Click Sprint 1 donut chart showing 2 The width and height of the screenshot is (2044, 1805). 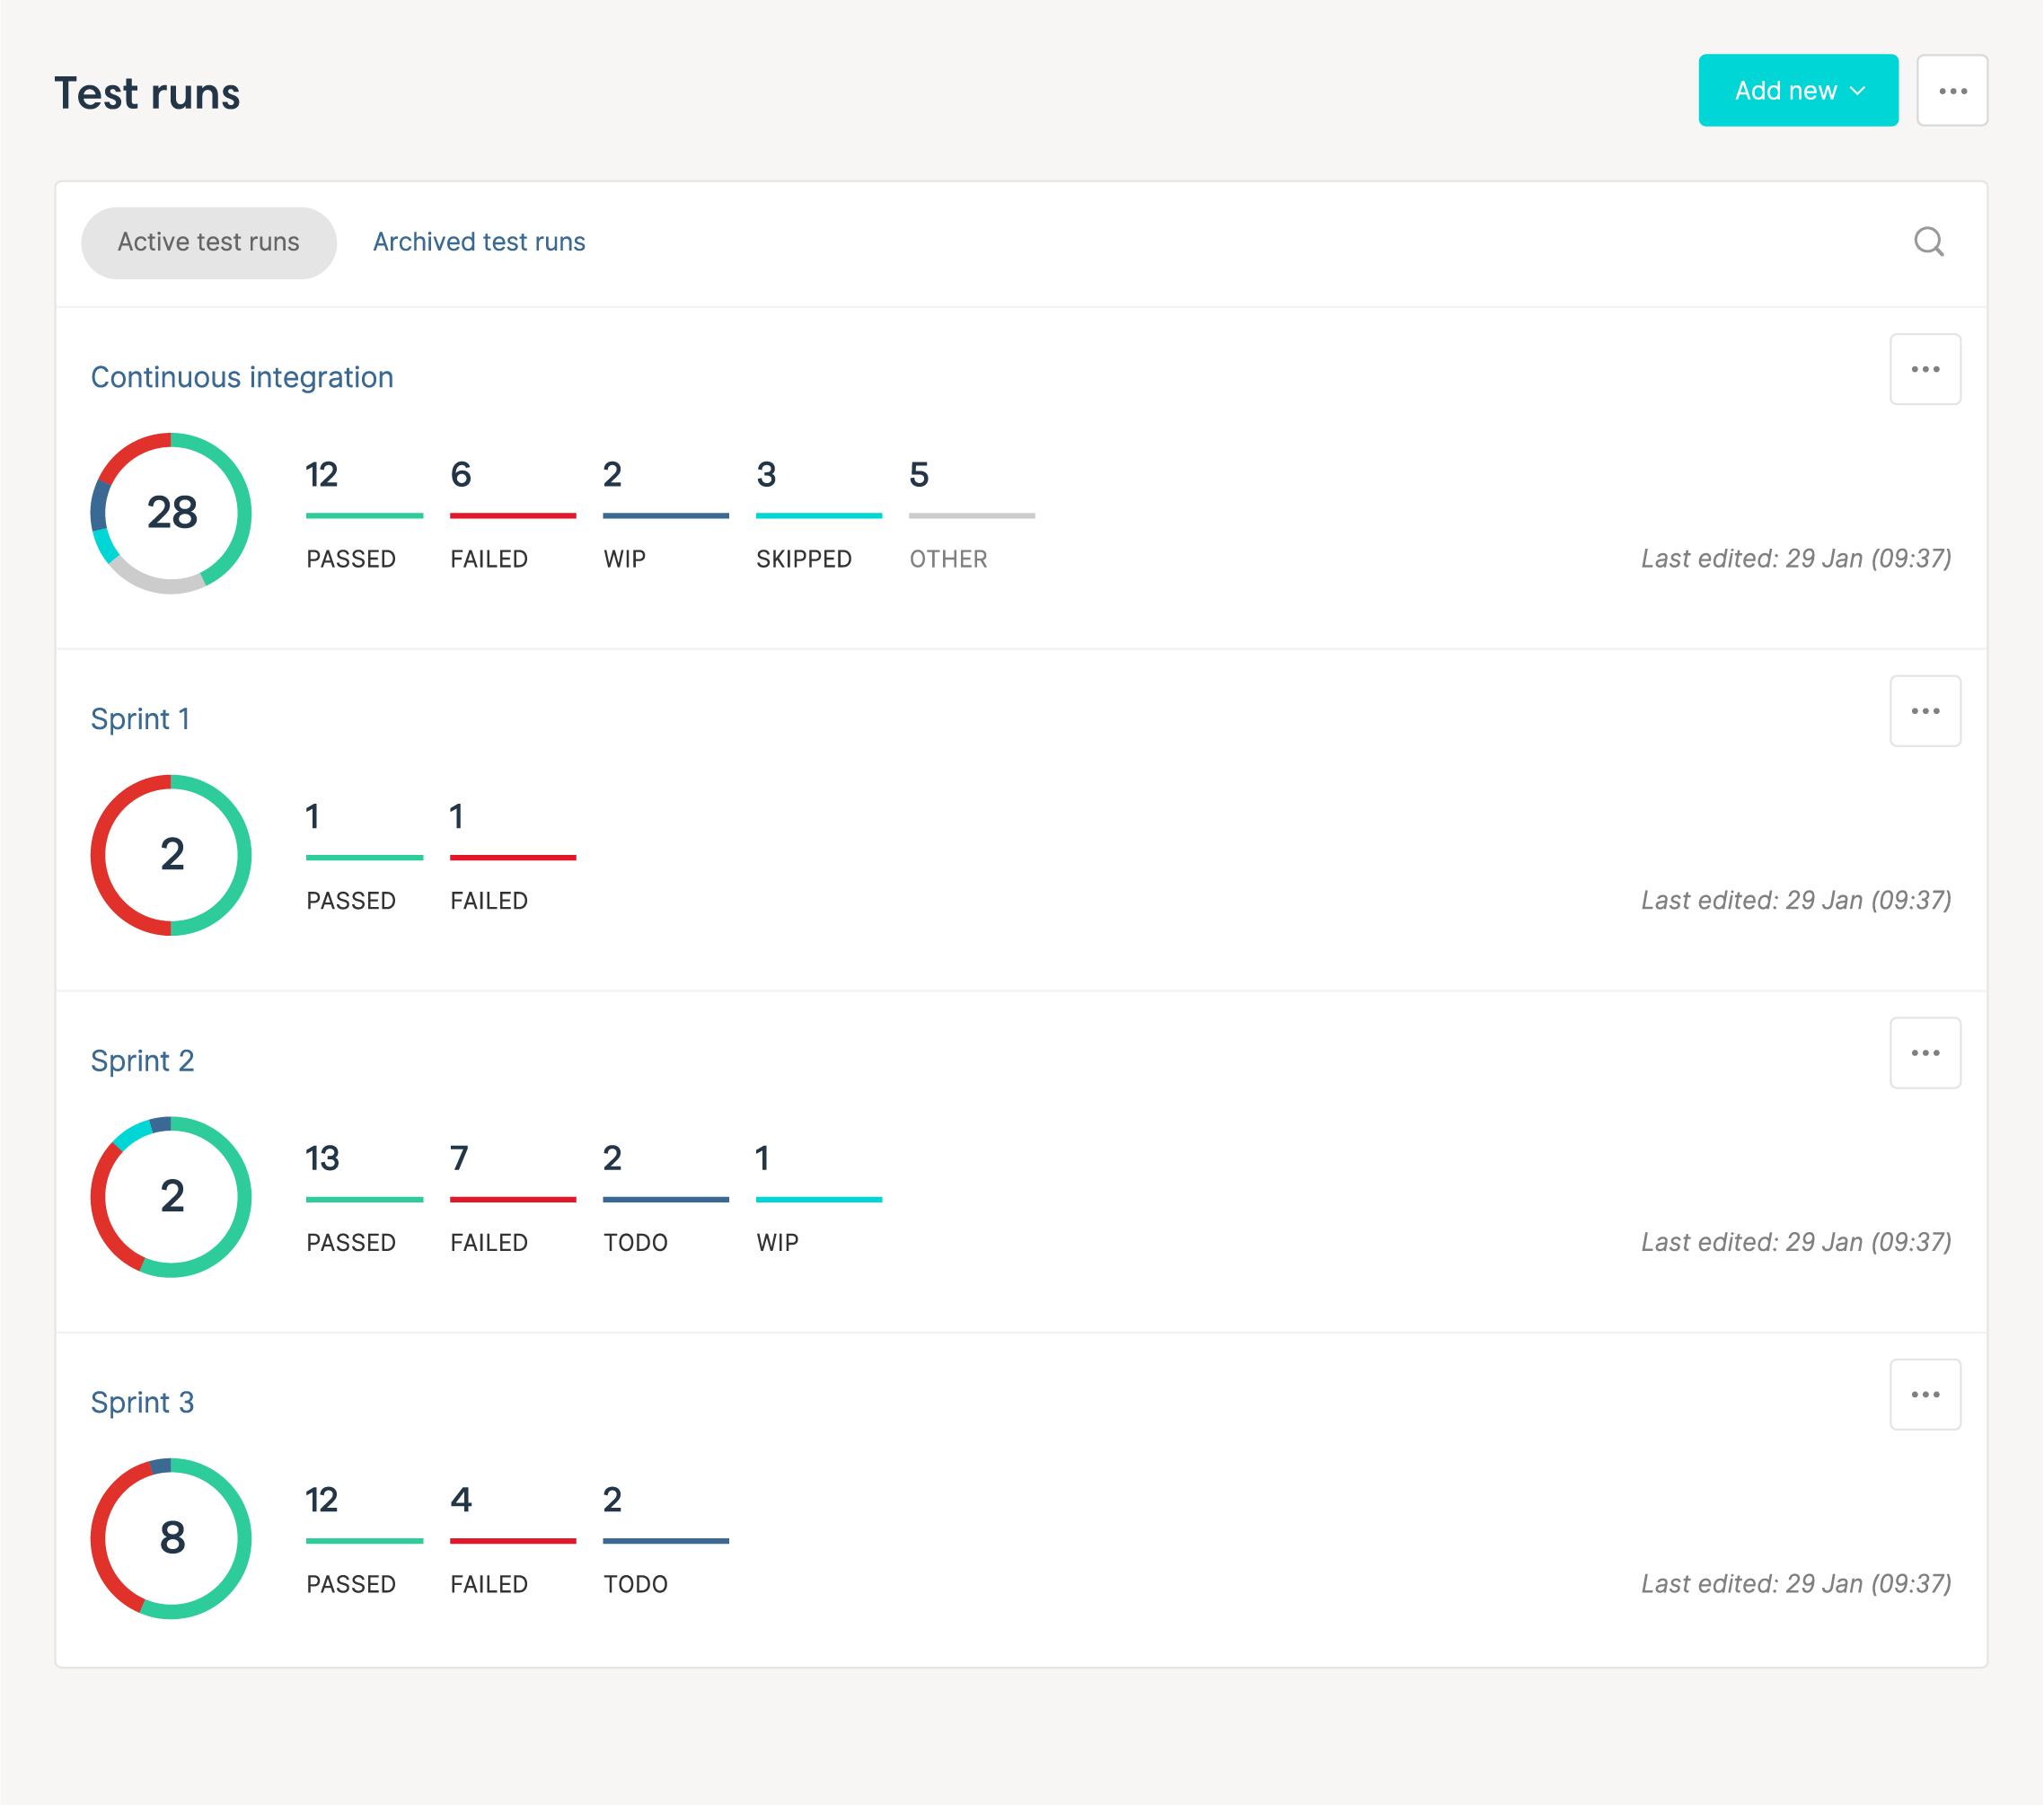coord(171,856)
